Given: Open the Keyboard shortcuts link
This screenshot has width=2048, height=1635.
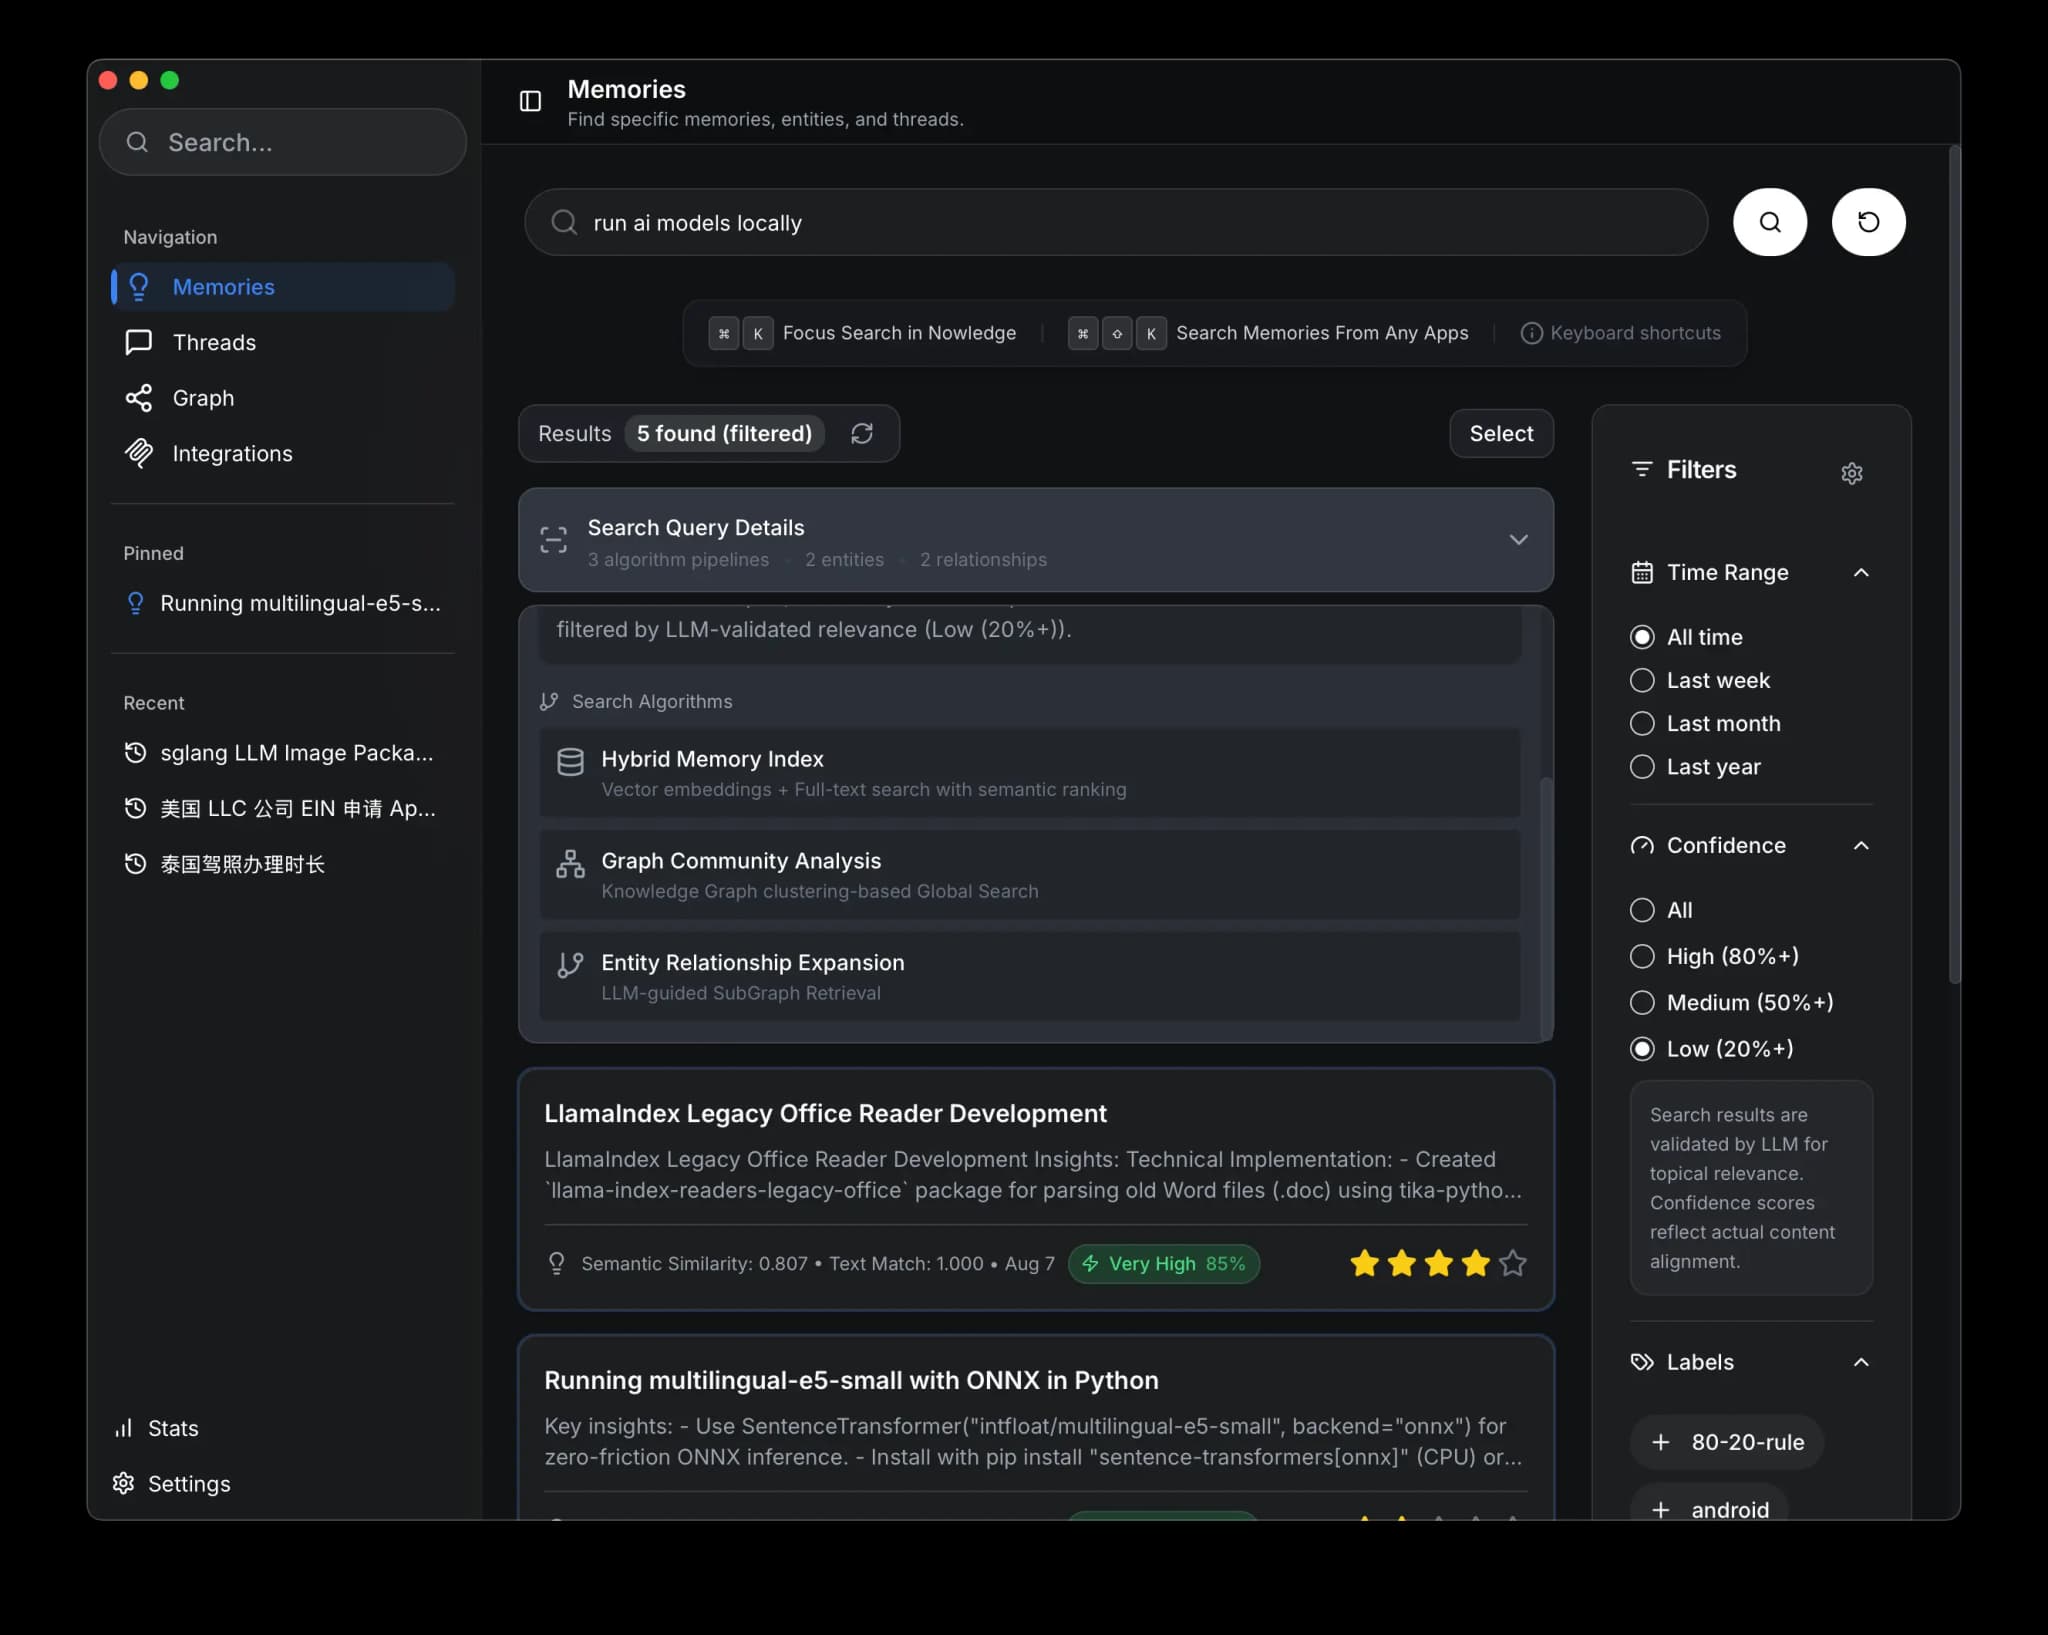Looking at the screenshot, I should tap(1634, 333).
